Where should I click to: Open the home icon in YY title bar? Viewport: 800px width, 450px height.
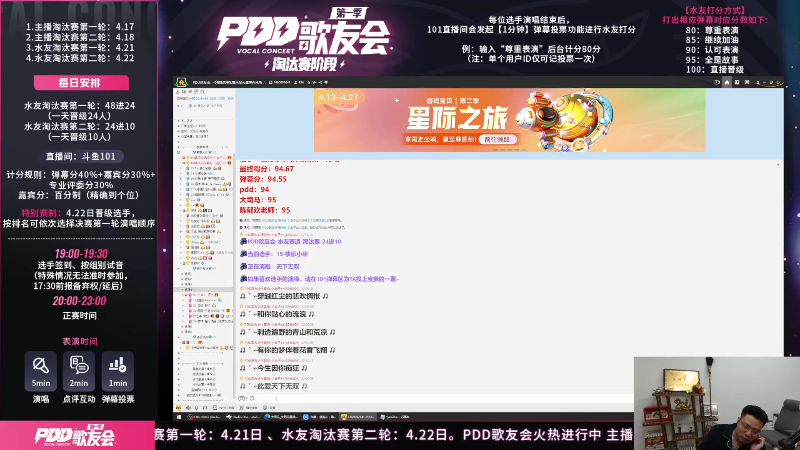(727, 82)
